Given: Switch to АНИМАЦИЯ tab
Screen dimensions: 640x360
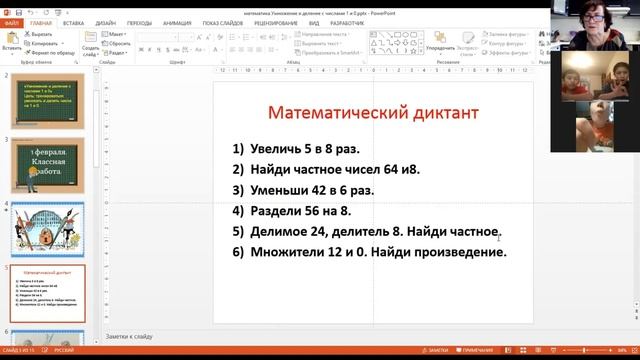Looking at the screenshot, I should (177, 23).
